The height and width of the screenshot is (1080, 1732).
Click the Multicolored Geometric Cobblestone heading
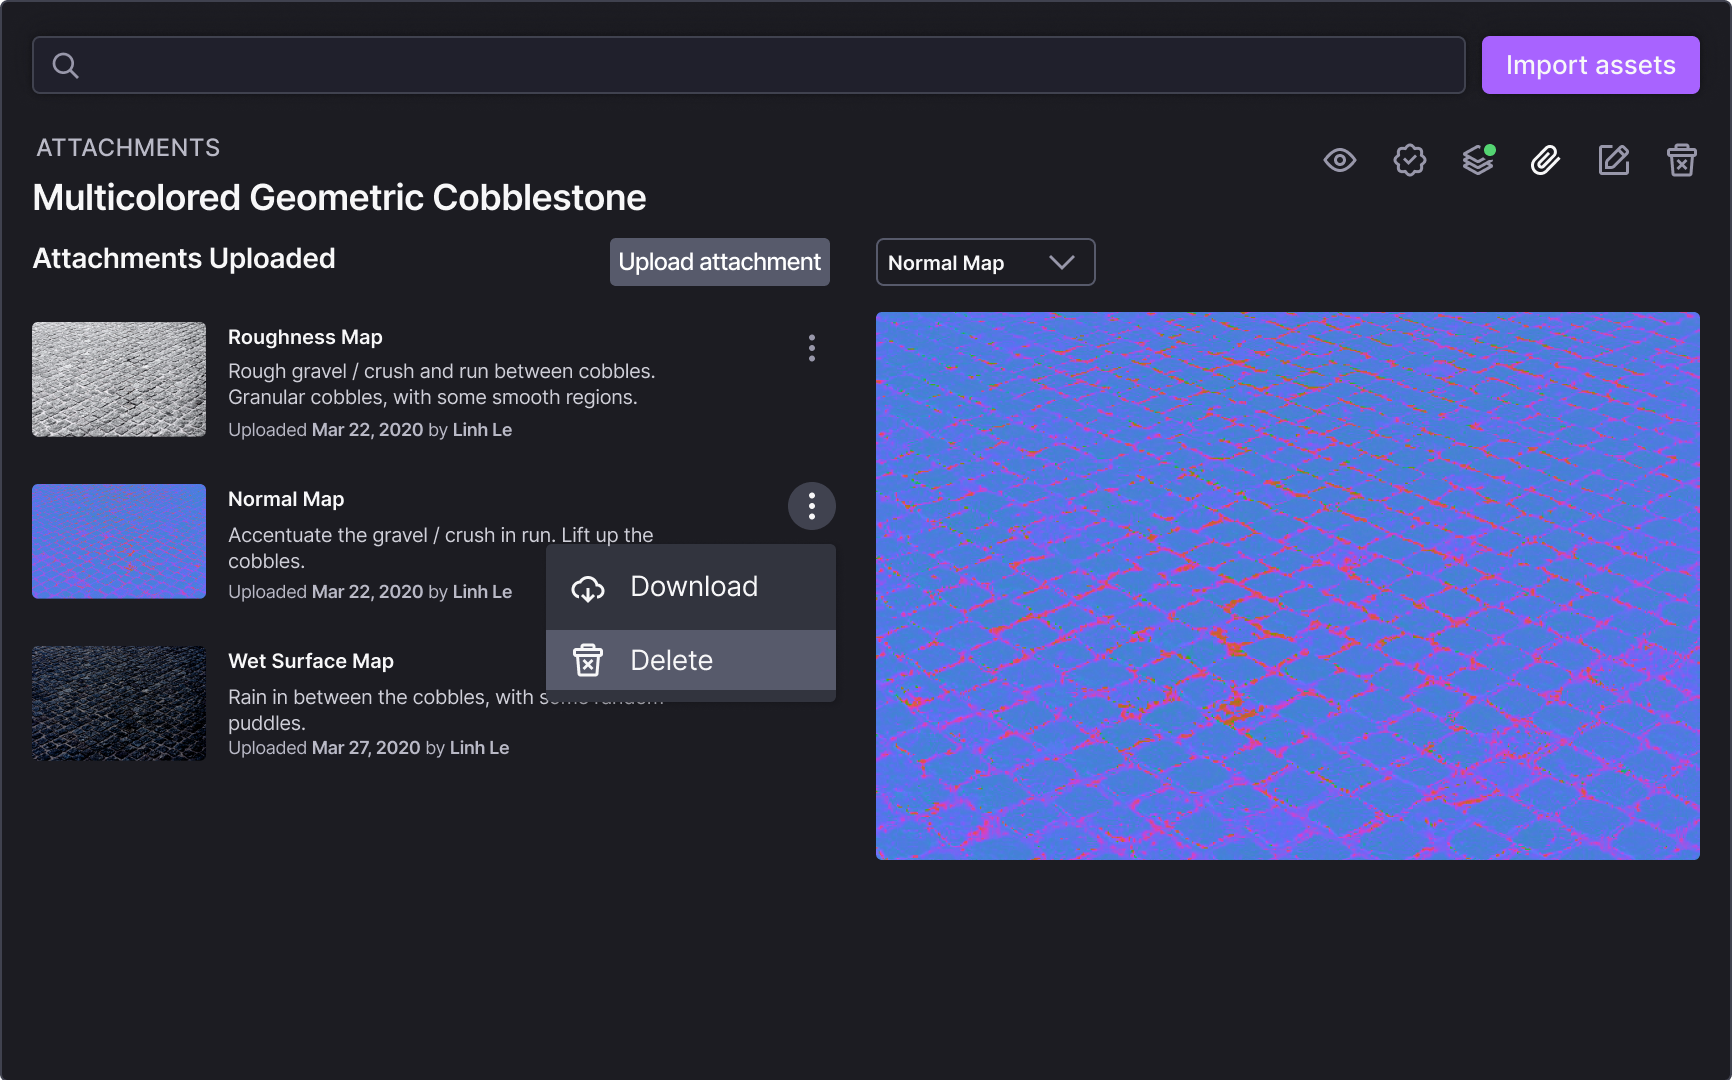click(339, 198)
